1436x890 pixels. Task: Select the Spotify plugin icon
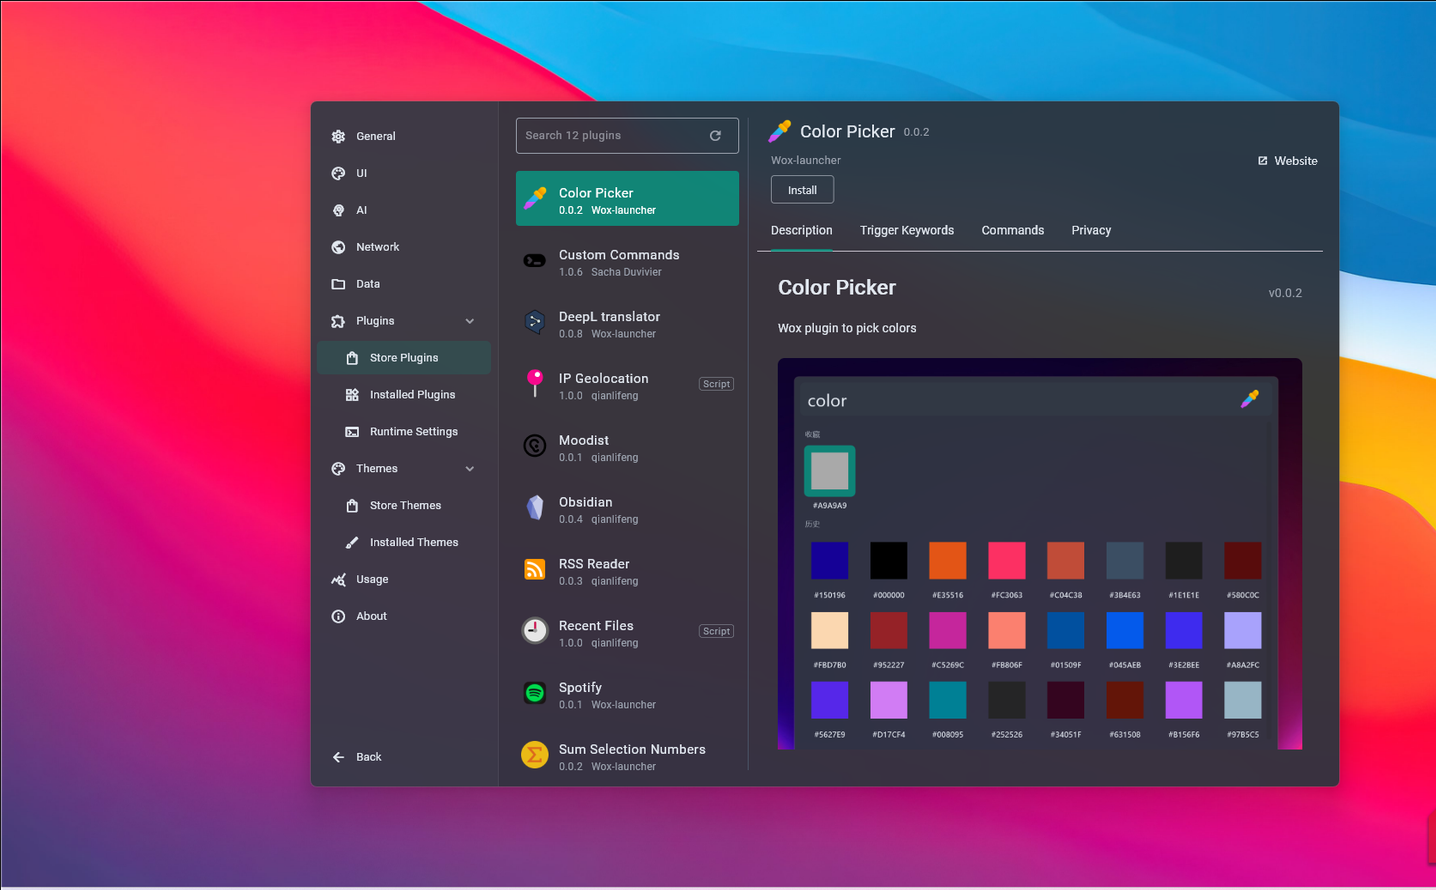point(534,693)
